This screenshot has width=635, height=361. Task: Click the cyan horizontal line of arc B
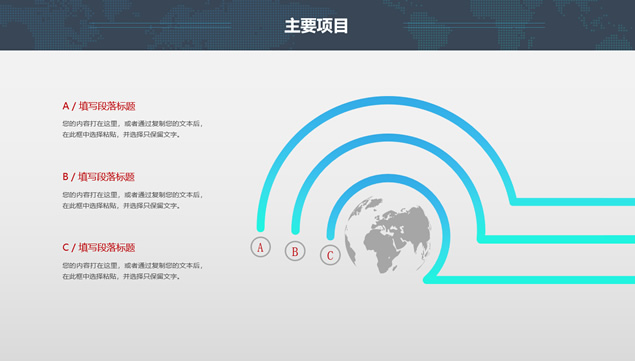pyautogui.click(x=557, y=239)
